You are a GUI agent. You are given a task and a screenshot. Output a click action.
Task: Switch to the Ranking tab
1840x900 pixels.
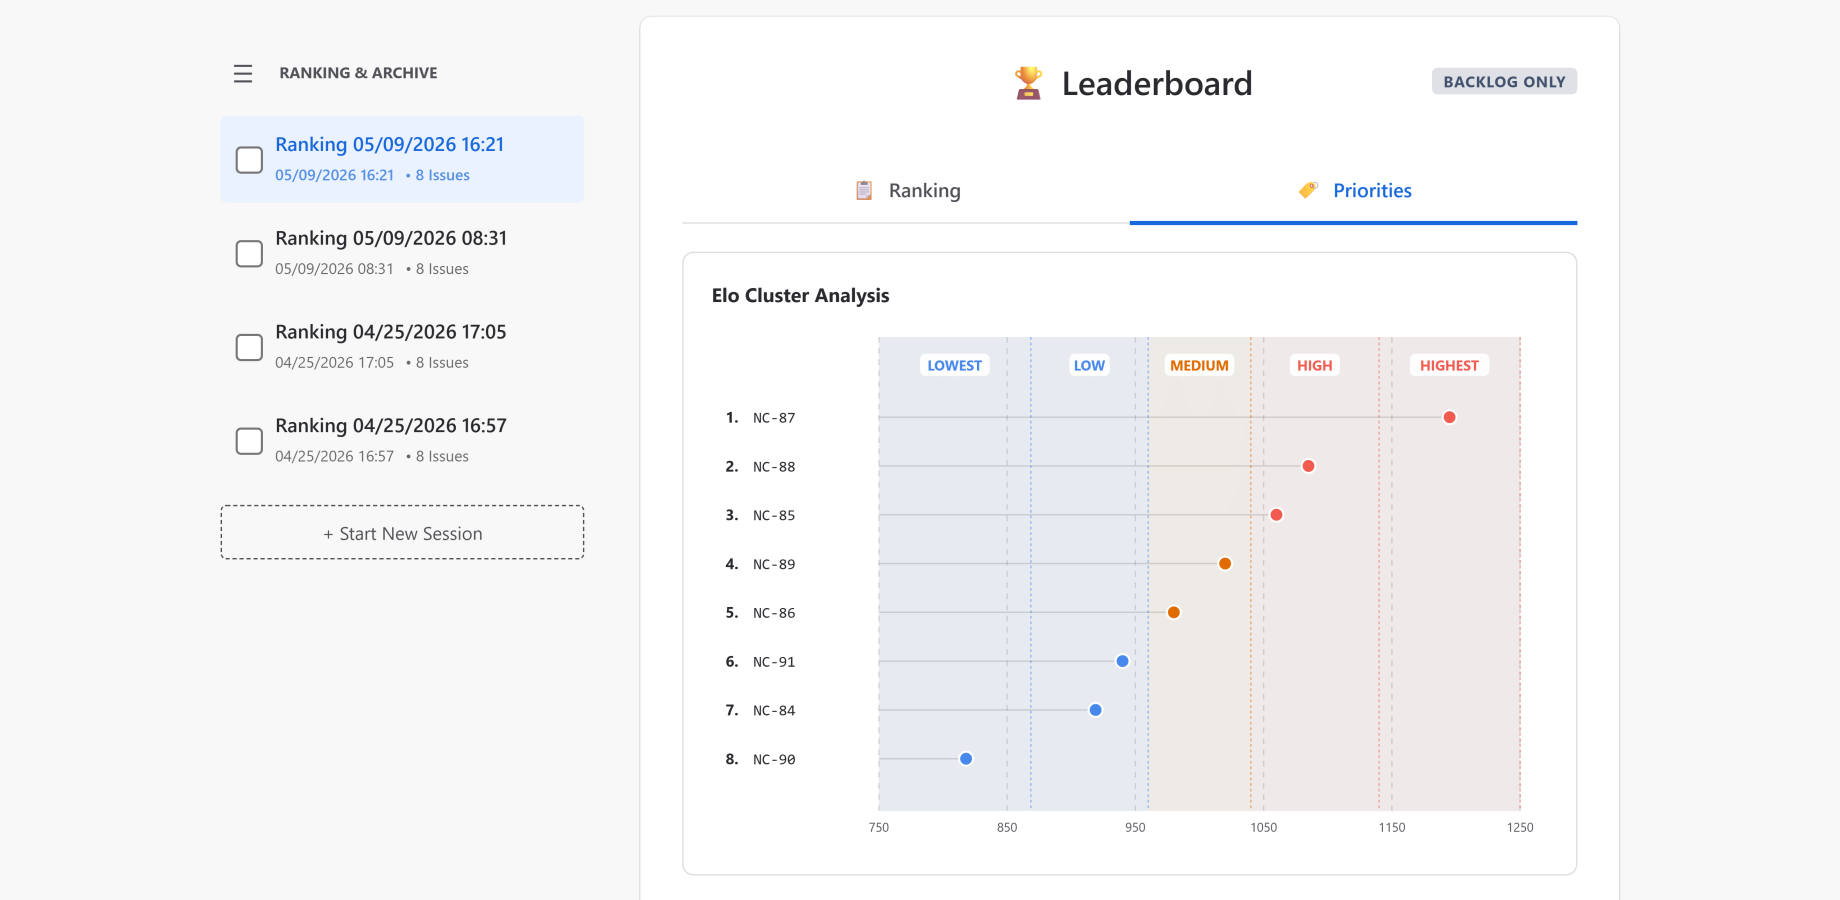click(x=906, y=191)
